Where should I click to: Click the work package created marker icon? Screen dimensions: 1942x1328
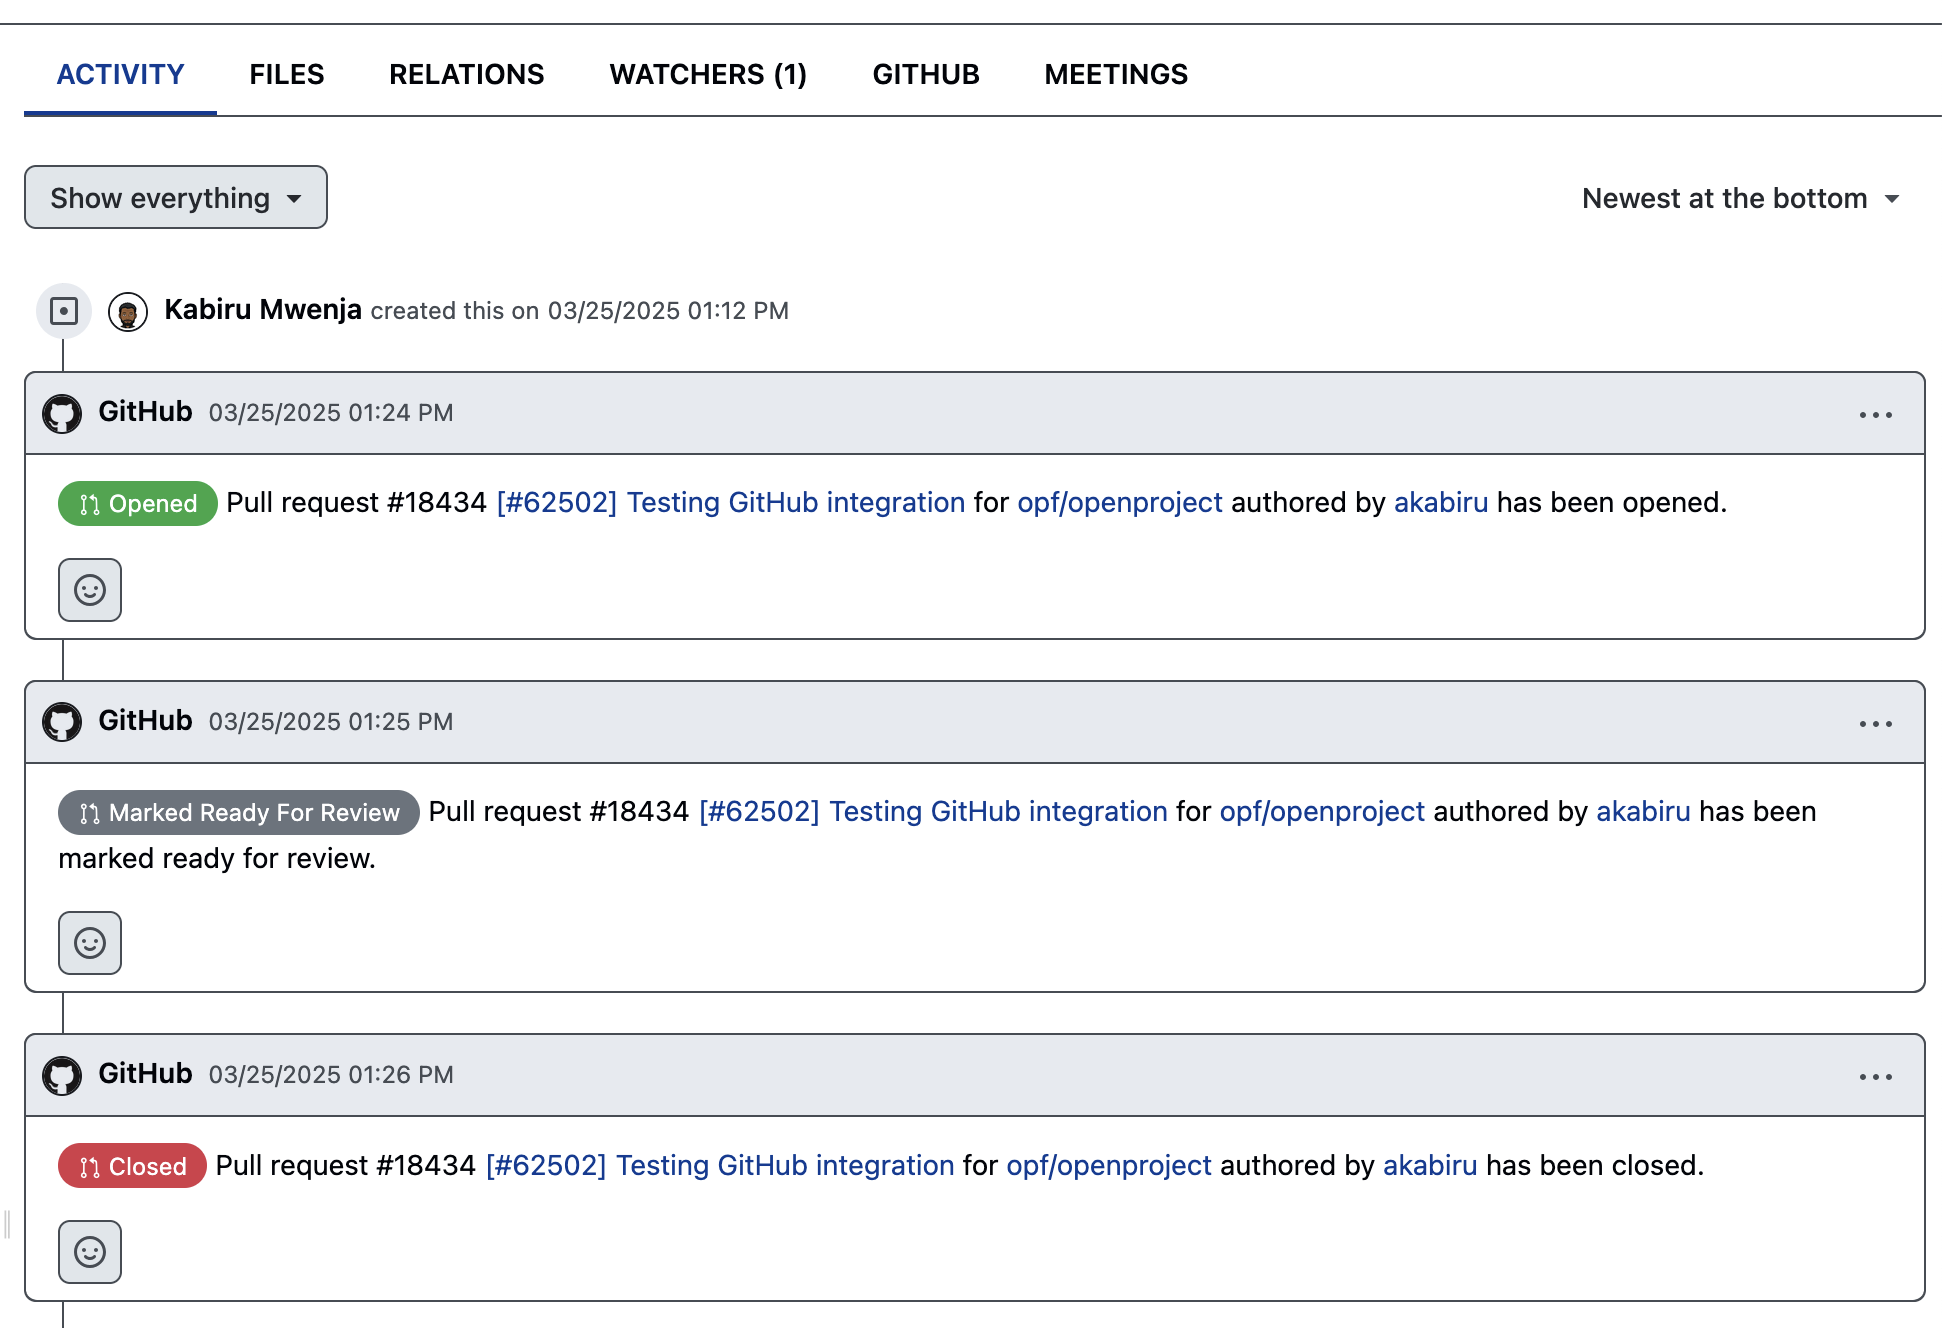(64, 311)
